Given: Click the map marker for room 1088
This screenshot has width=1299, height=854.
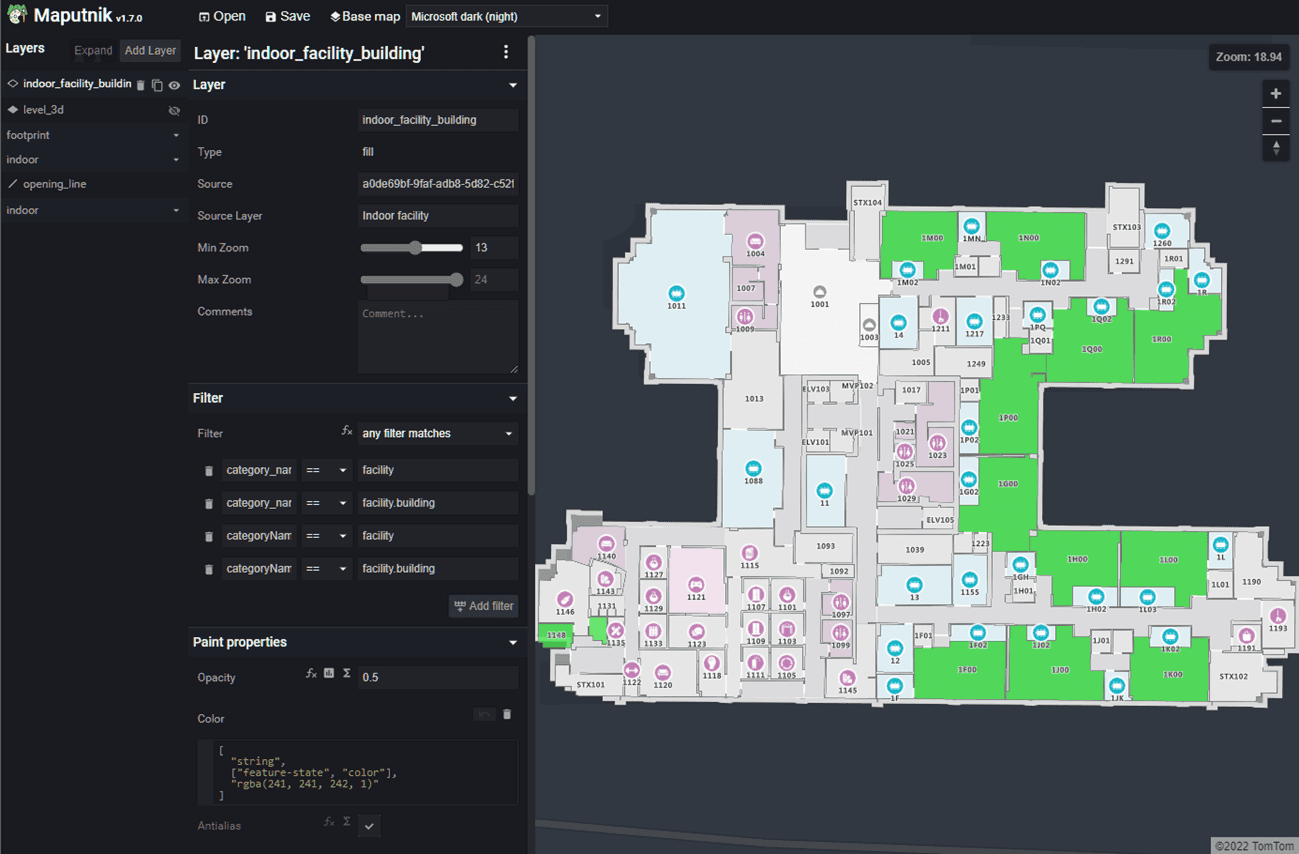Looking at the screenshot, I should coord(753,468).
